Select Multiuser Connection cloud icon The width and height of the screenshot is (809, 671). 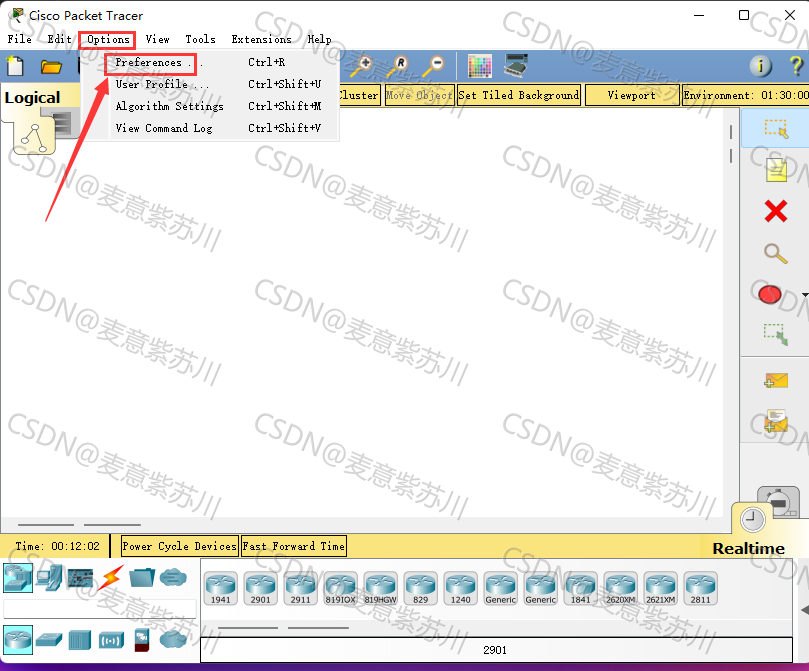pos(173,577)
